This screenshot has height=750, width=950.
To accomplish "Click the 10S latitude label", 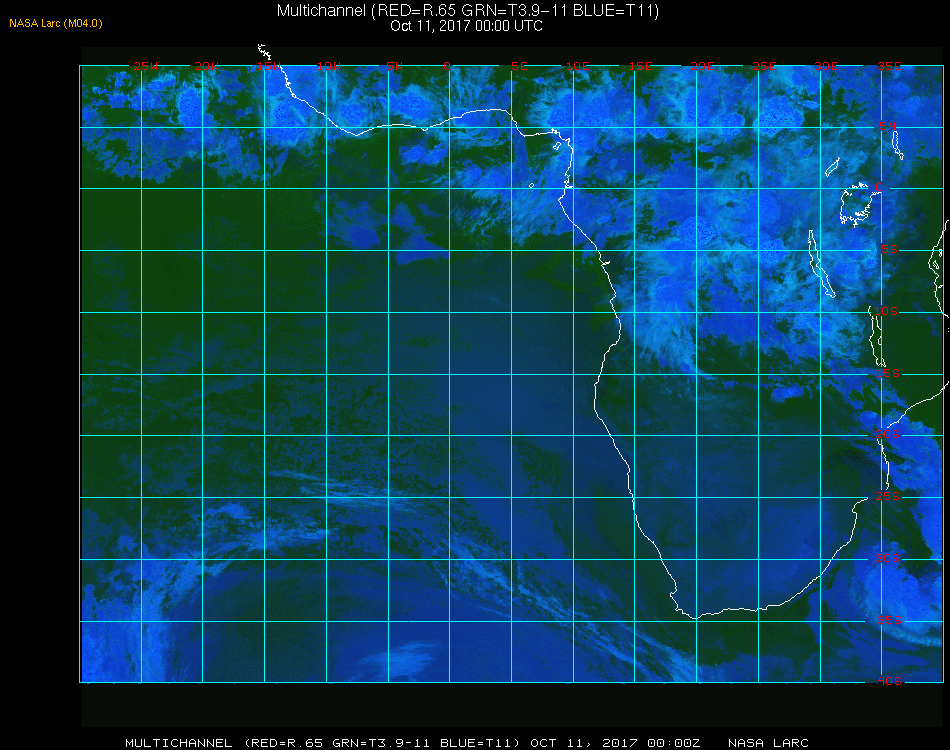I will tap(886, 311).
